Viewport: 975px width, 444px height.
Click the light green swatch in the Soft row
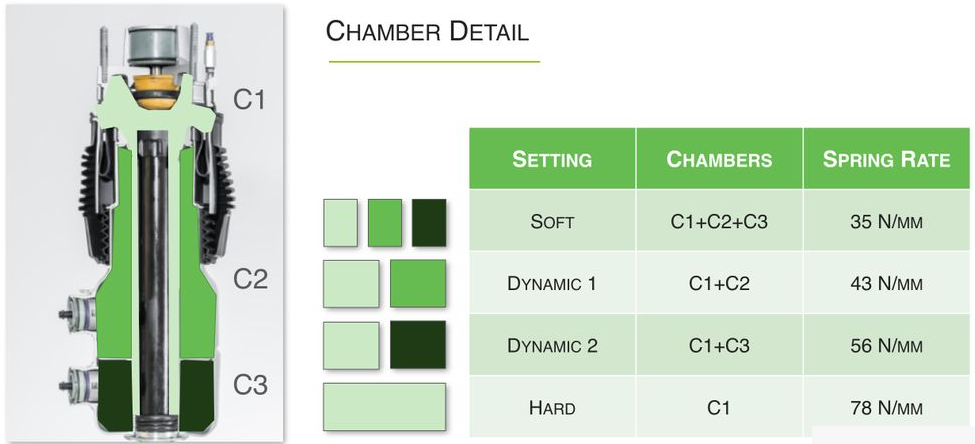pyautogui.click(x=340, y=223)
